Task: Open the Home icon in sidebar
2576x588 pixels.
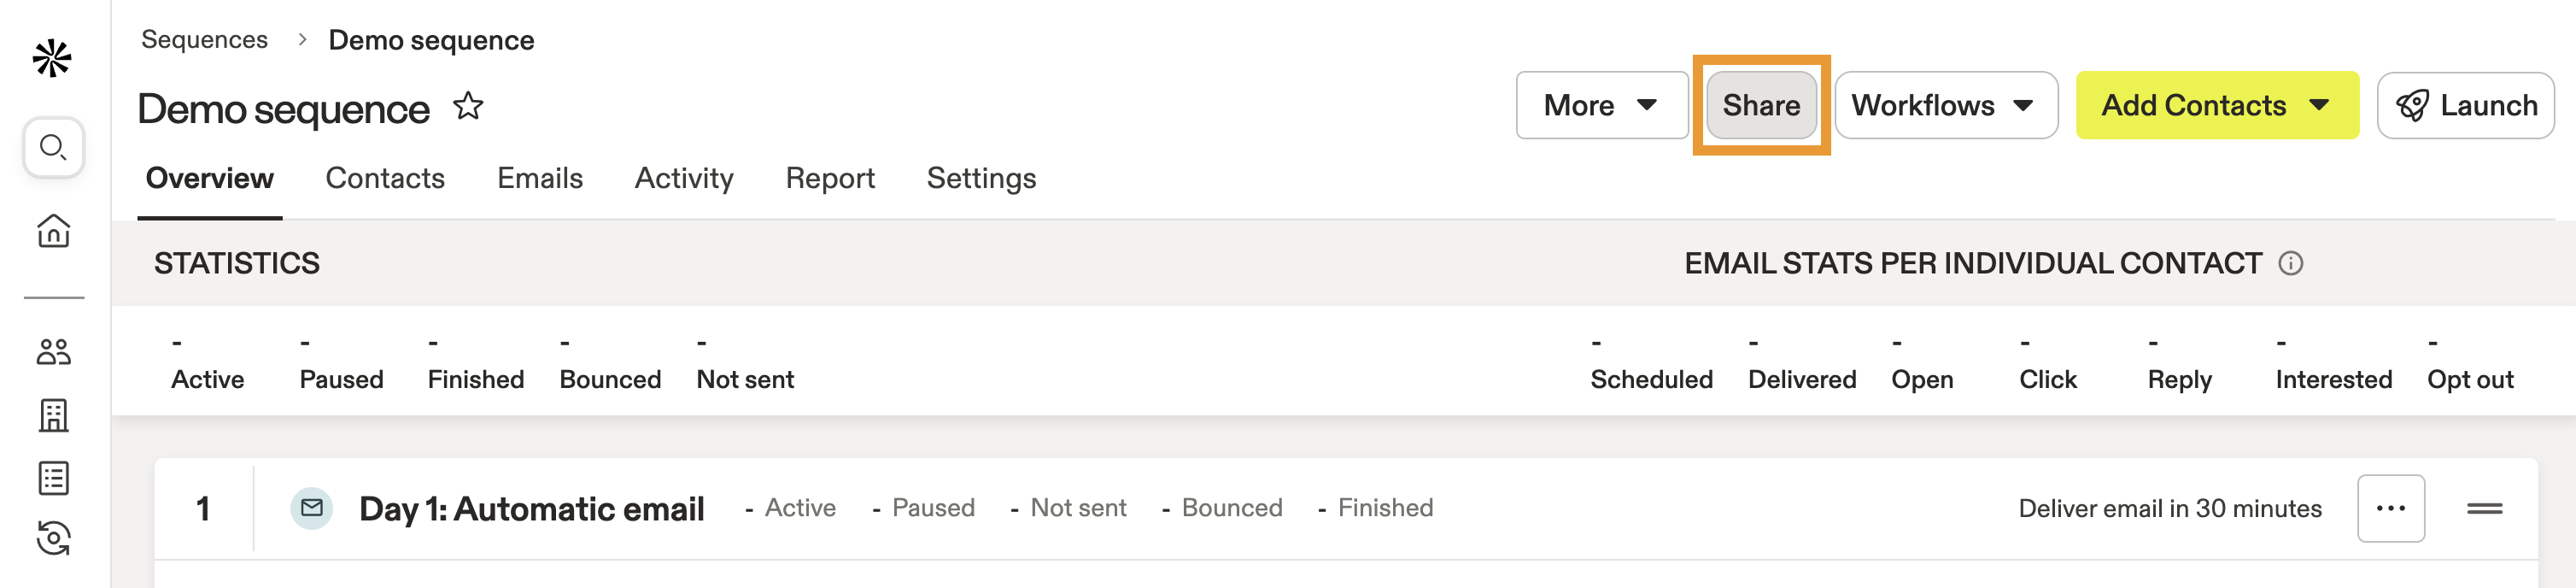Action: (x=53, y=231)
